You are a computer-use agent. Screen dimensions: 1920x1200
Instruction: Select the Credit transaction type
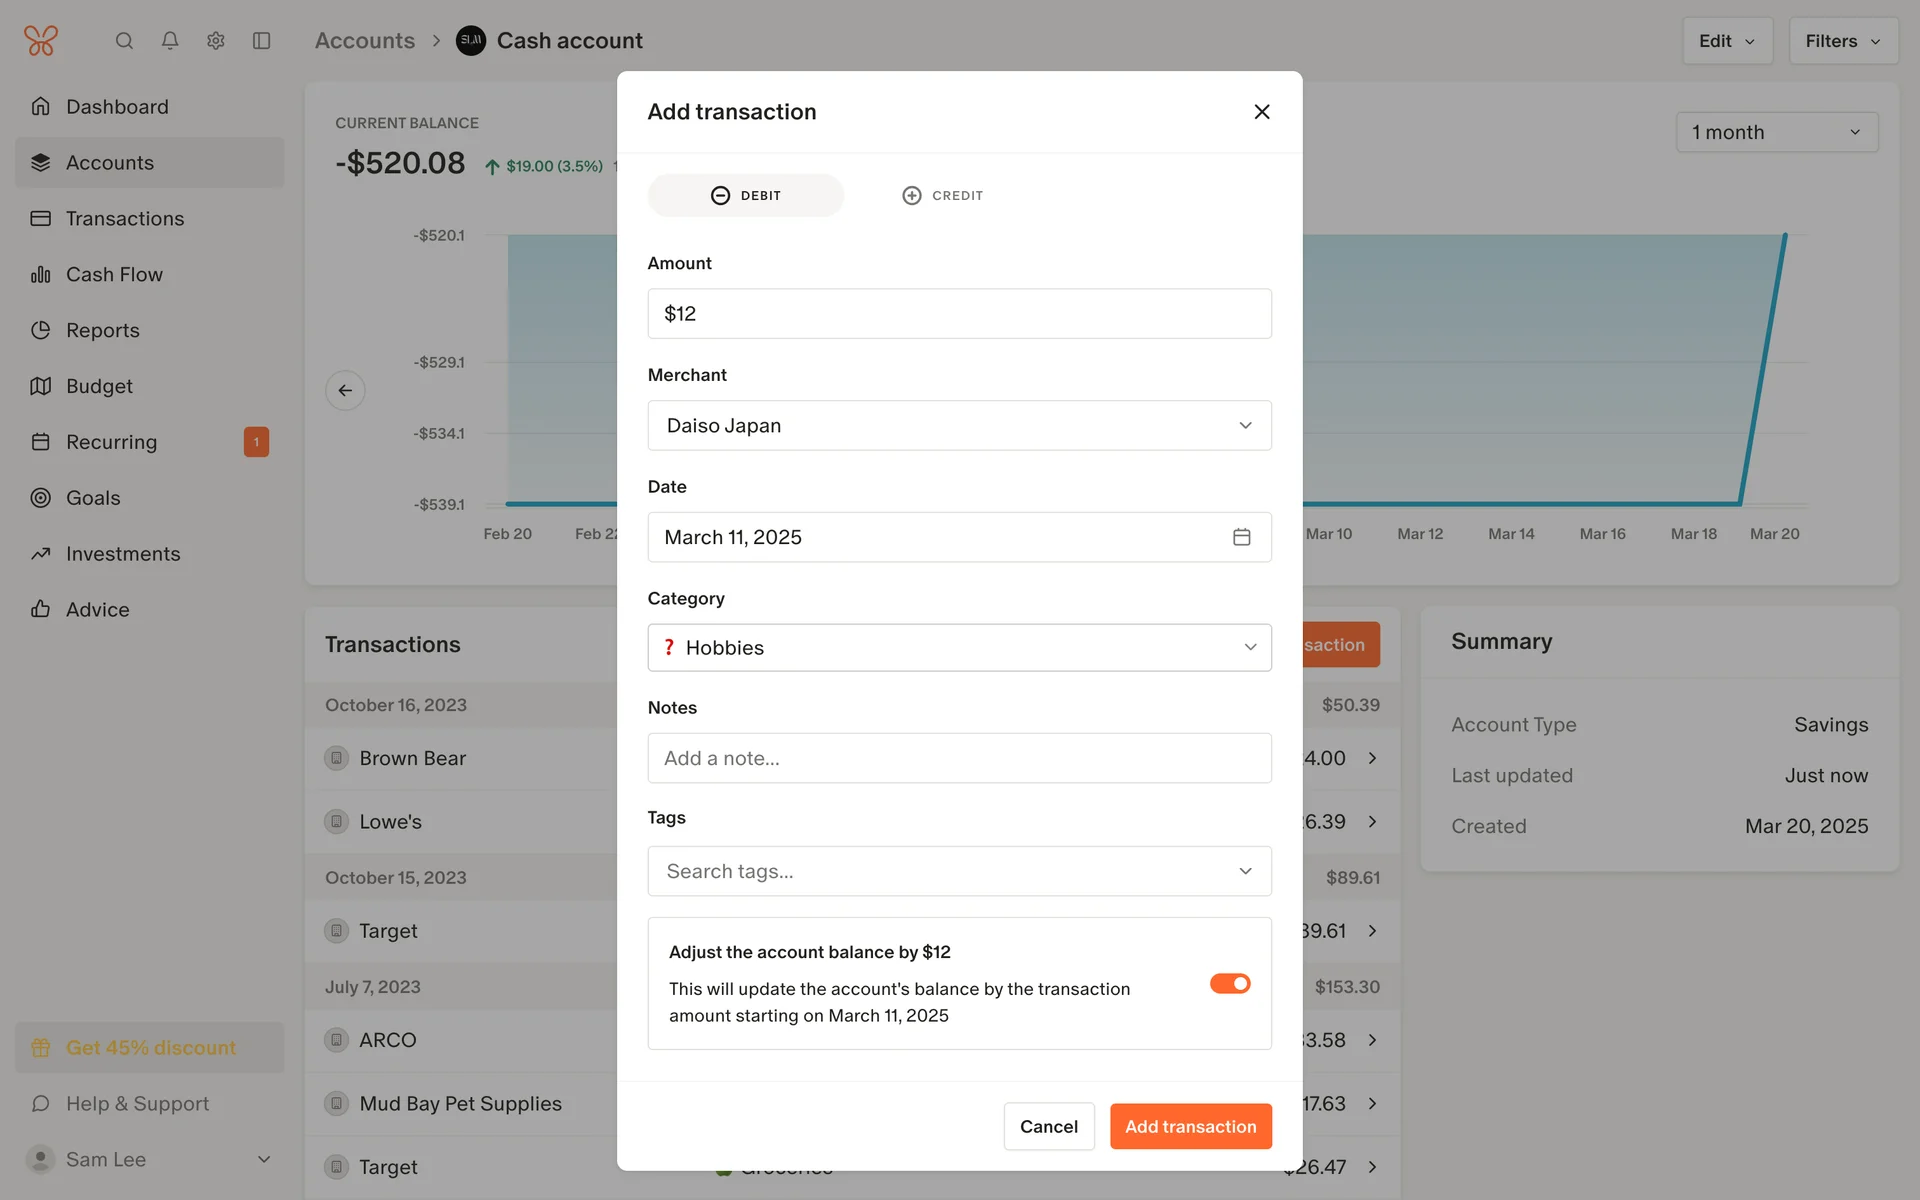(x=942, y=196)
